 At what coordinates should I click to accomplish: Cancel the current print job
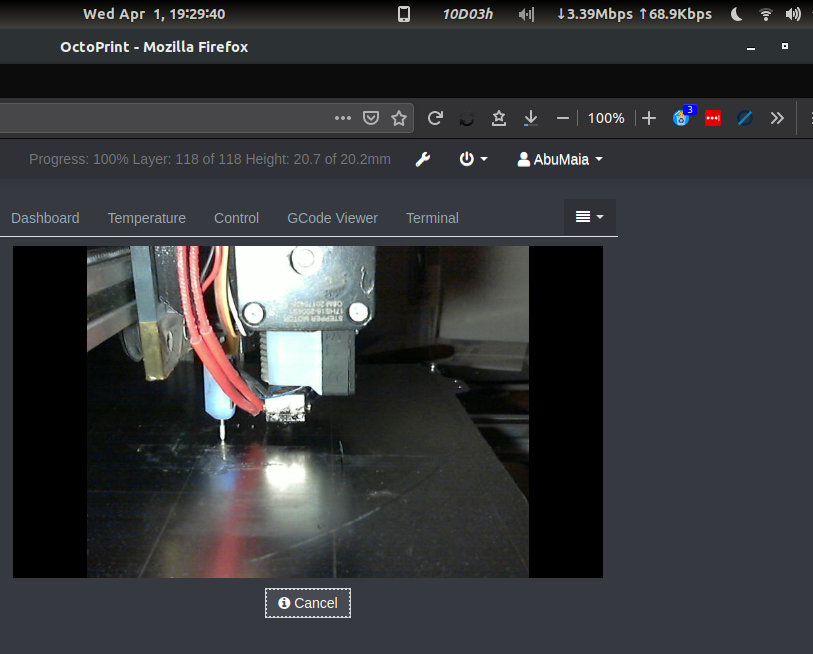[x=307, y=603]
